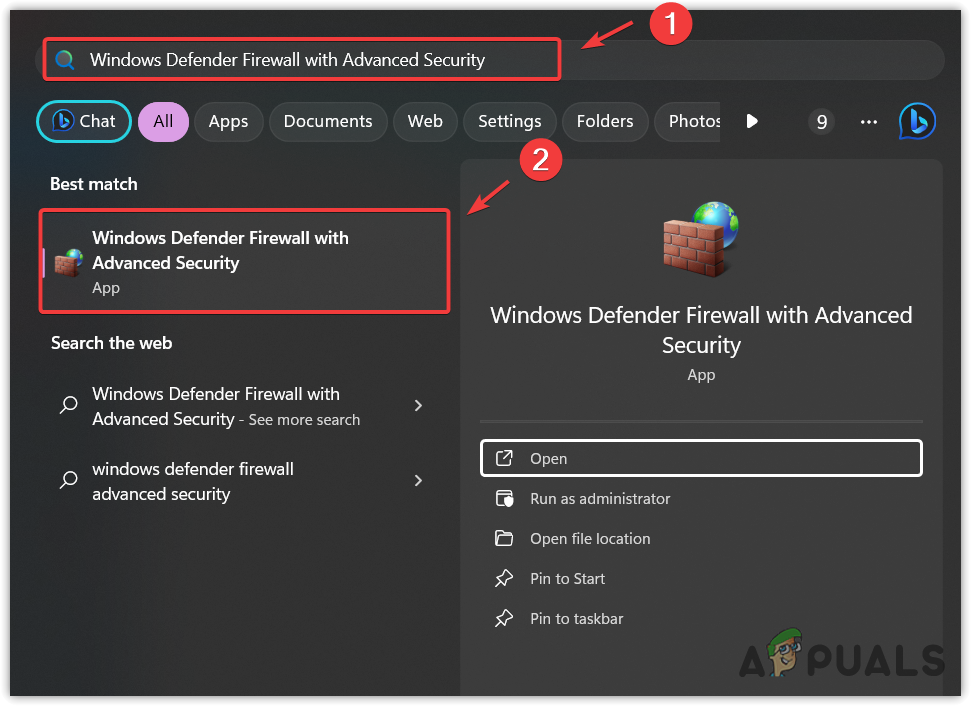Screen dimensions: 971x706
Task: Click the rewards points badge showing 9
Action: click(x=821, y=122)
